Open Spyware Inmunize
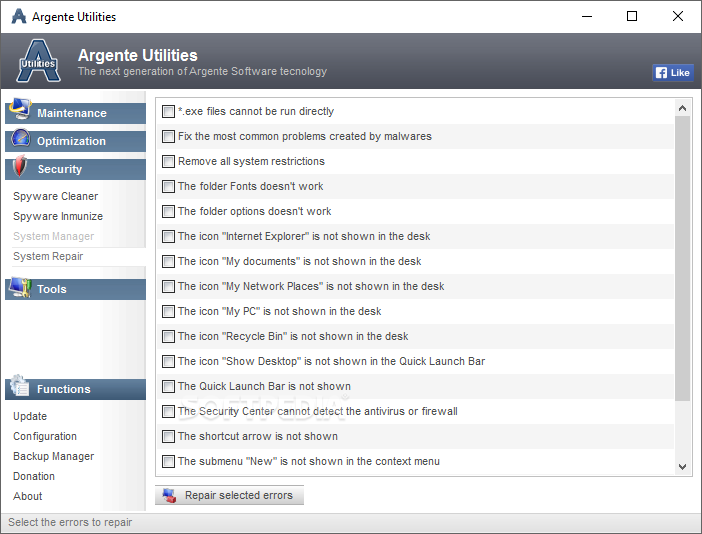The height and width of the screenshot is (534, 702). [58, 216]
